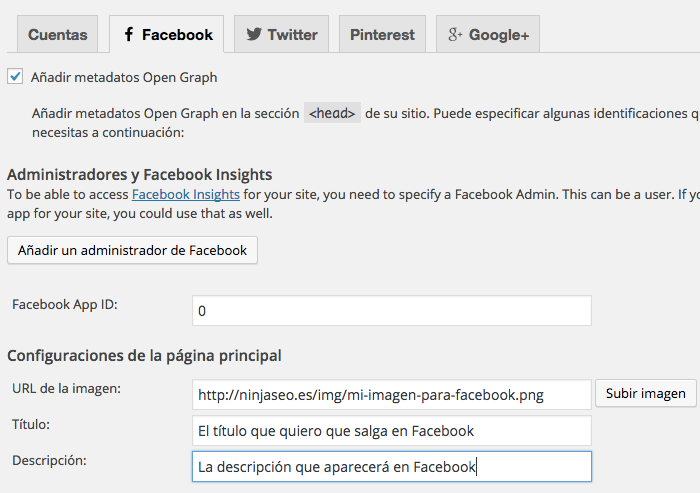The width and height of the screenshot is (700, 493).
Task: Switch to the Twitter tab label
Action: tap(292, 35)
